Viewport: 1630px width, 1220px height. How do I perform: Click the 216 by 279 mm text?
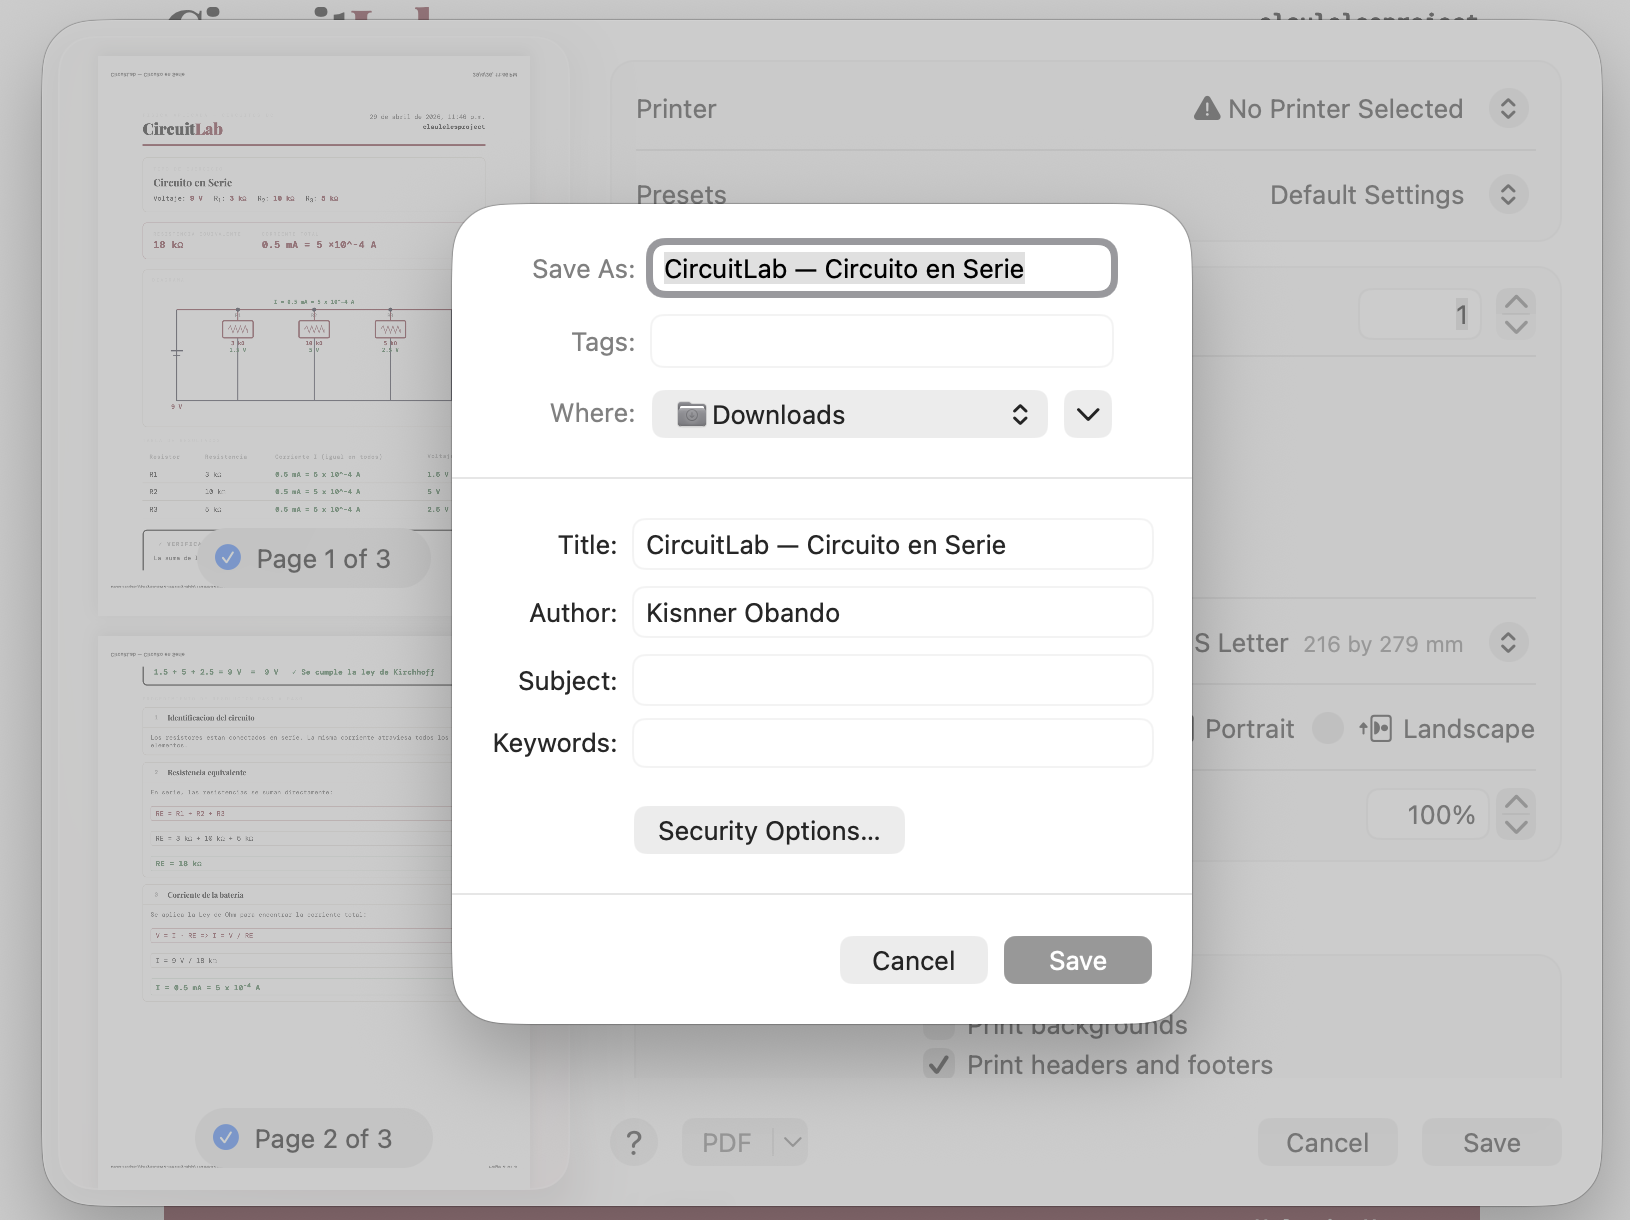point(1383,644)
